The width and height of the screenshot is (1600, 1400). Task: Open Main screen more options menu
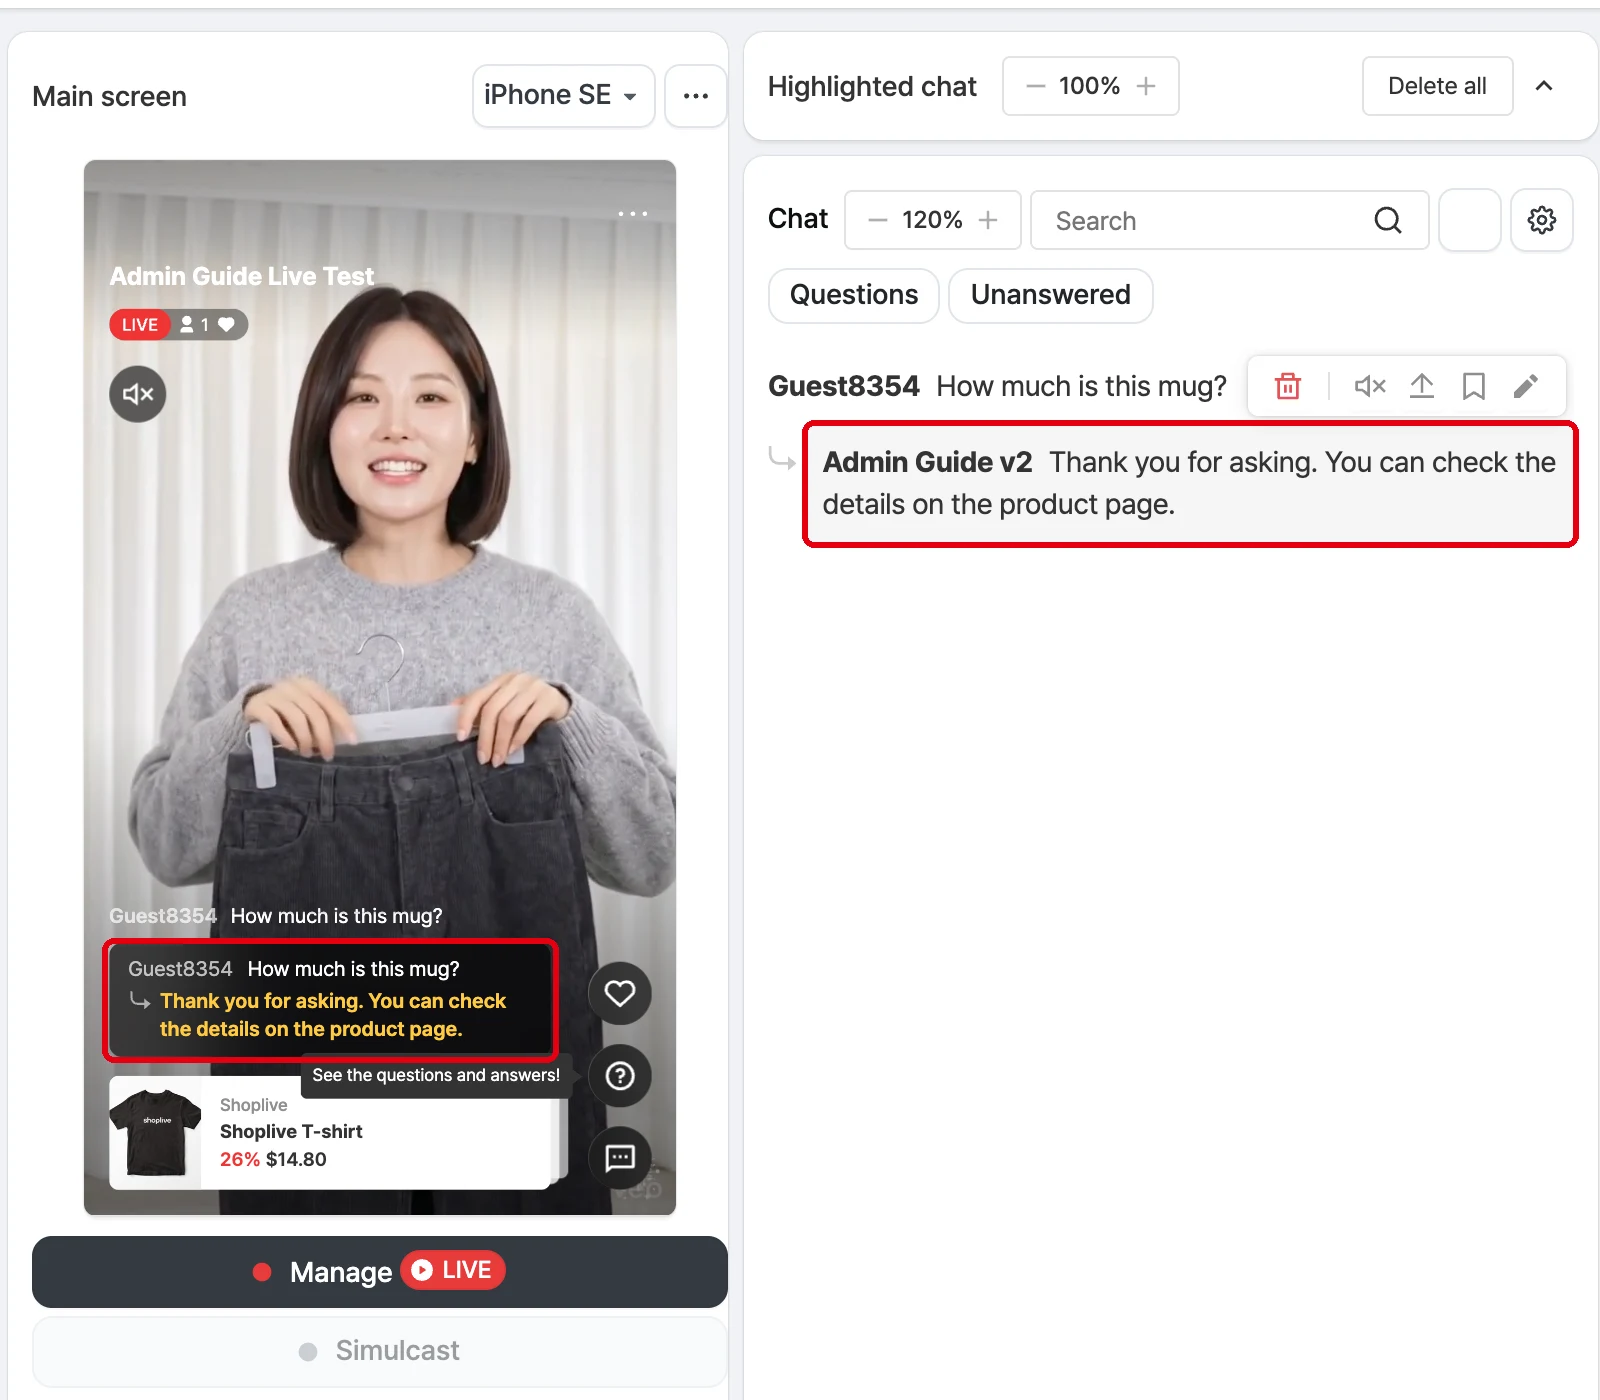pyautogui.click(x=696, y=96)
